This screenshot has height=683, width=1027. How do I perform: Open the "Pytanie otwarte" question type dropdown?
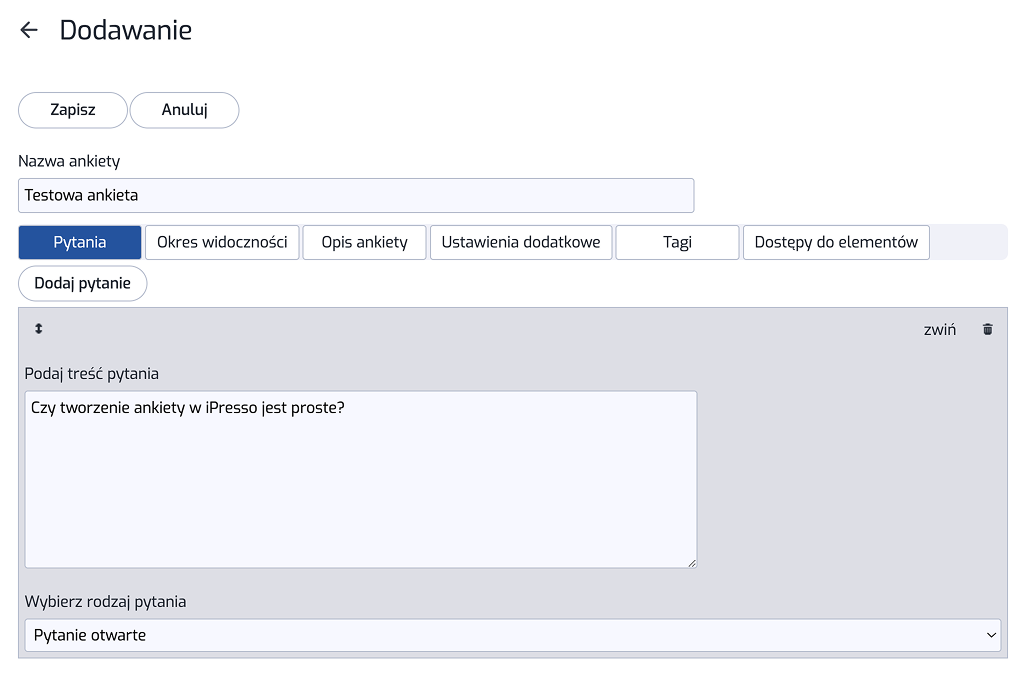[x=513, y=635]
